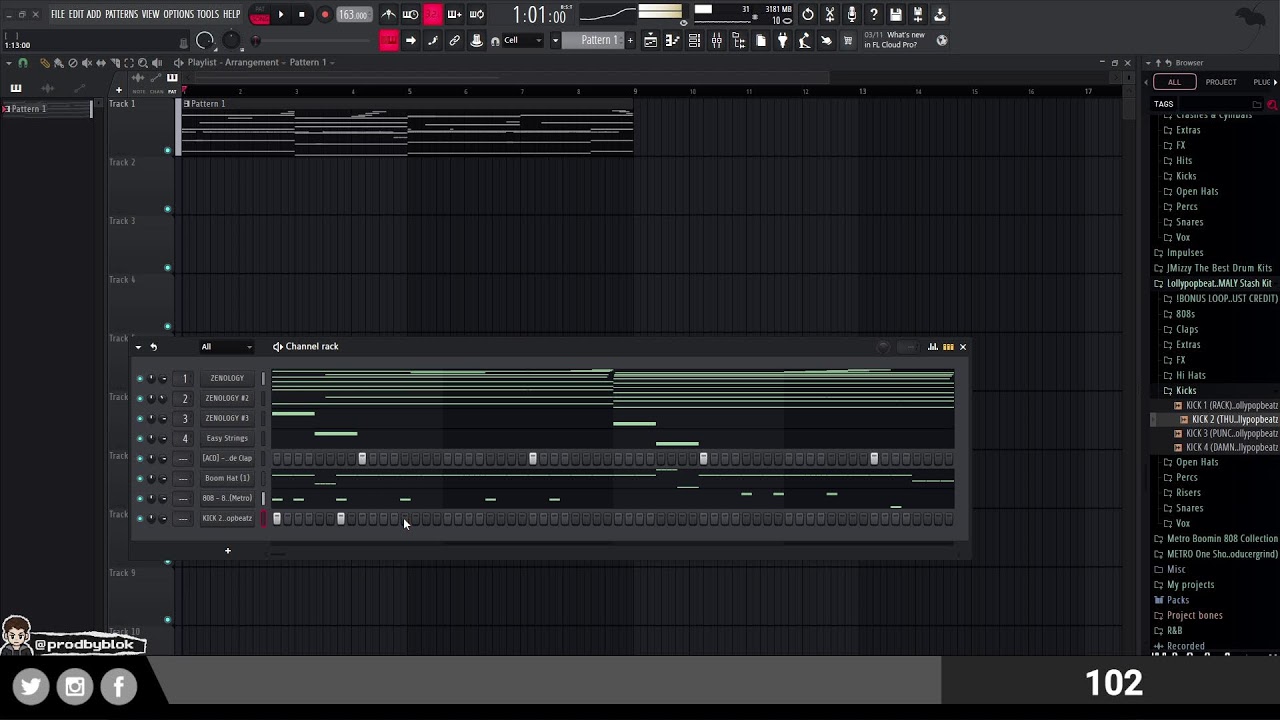Toggle the metronome icon
This screenshot has width=1280, height=720.
[x=388, y=14]
